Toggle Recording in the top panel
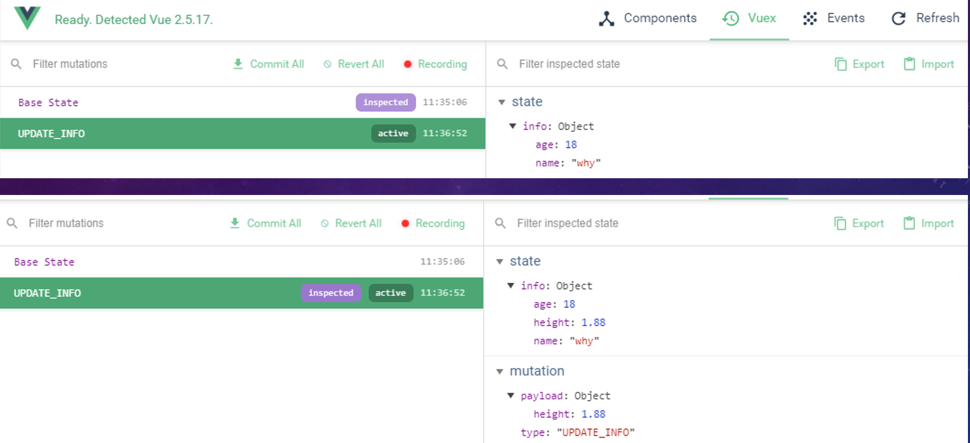Viewport: 970px width, 443px height. pos(434,64)
